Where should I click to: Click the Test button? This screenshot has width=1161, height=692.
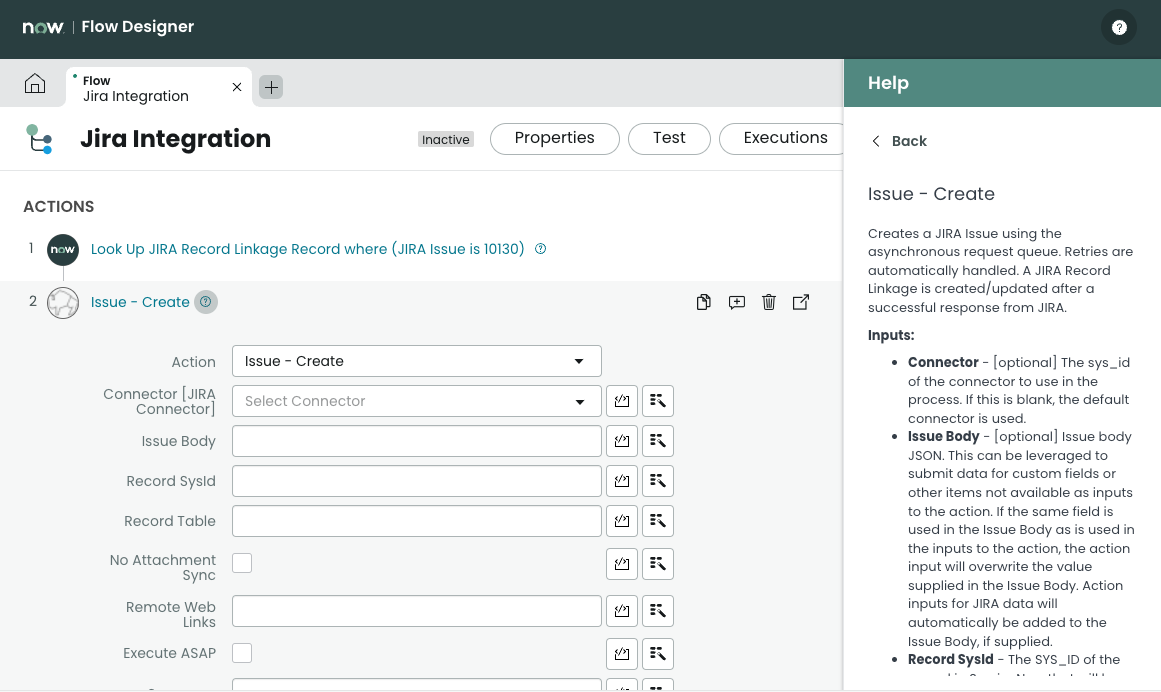point(669,139)
